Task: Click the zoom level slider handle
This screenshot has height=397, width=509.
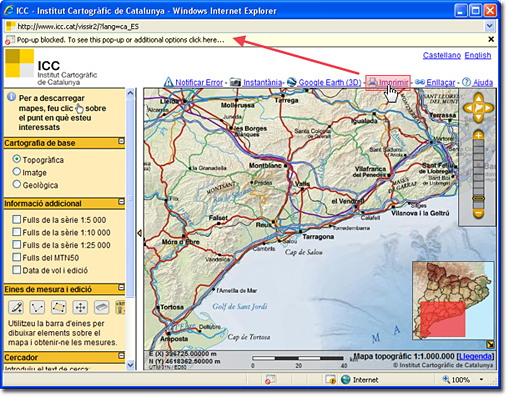Action: (478, 199)
